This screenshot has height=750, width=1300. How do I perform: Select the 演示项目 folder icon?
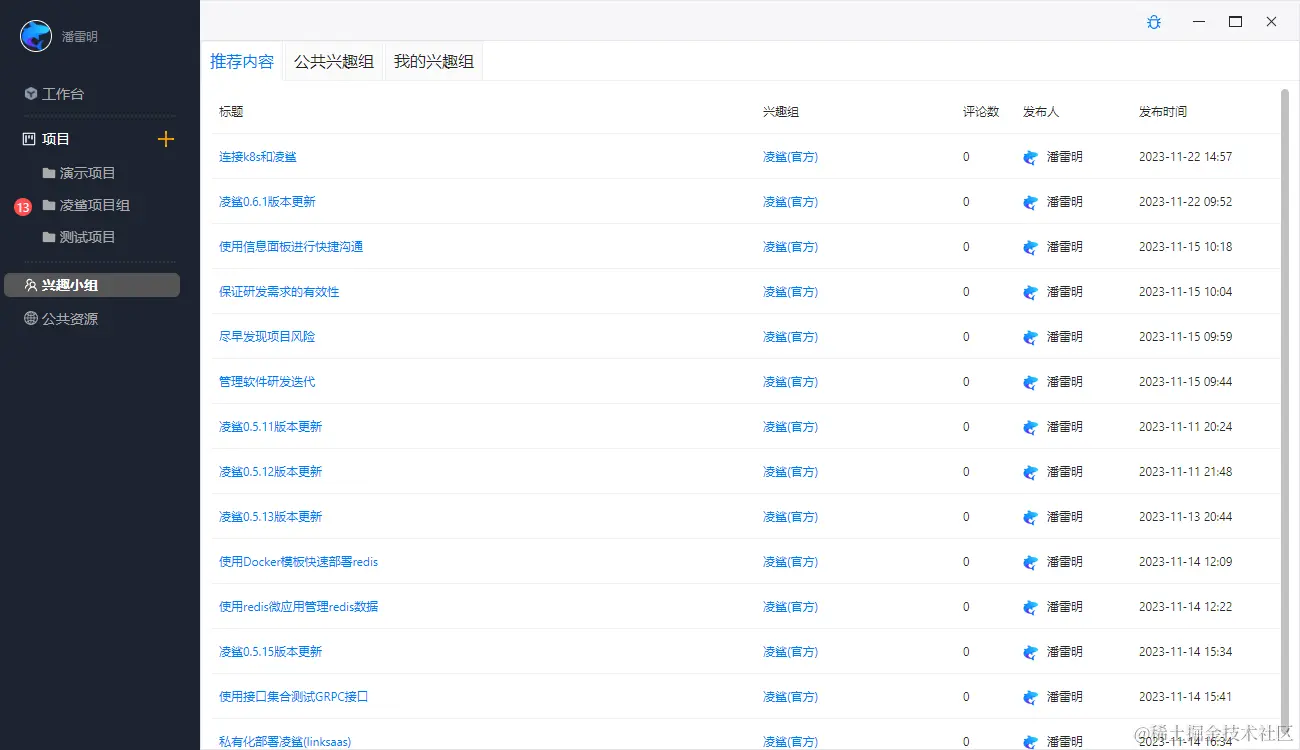tap(49, 173)
